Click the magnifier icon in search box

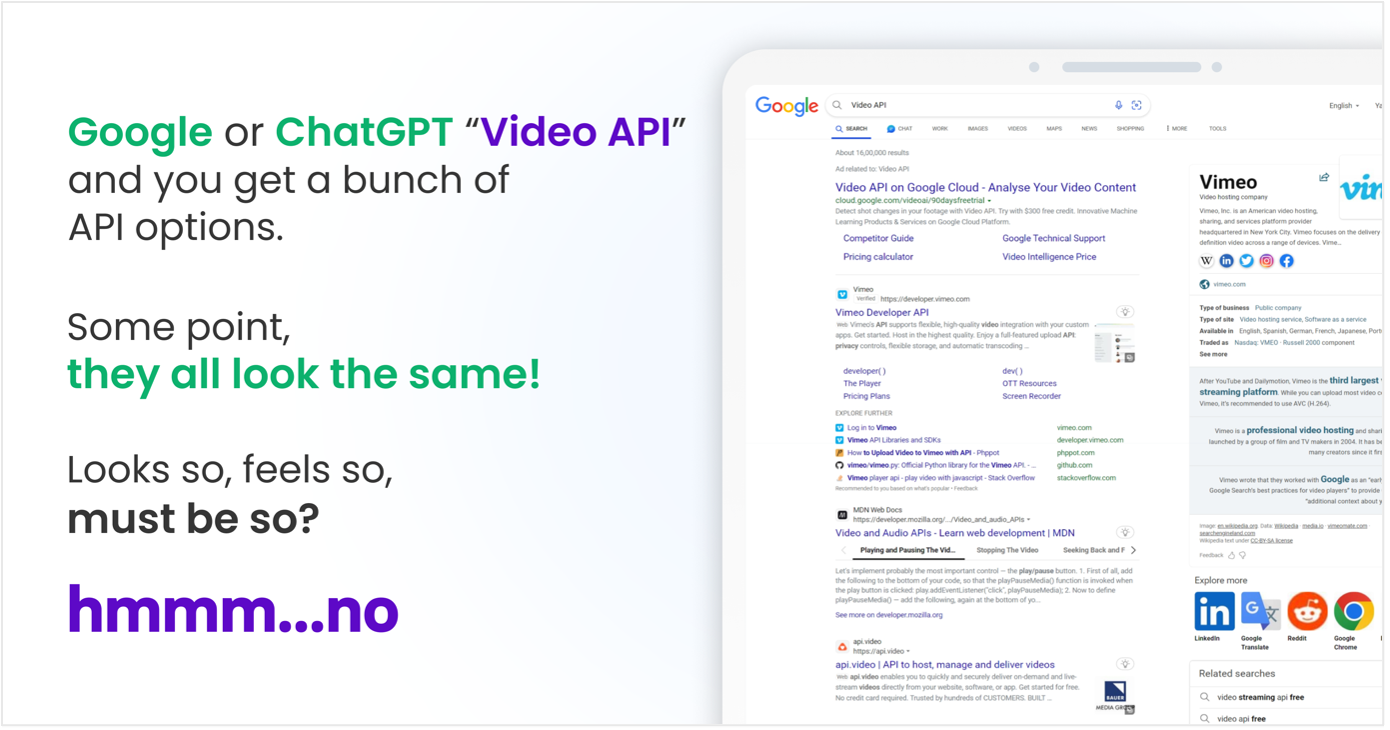(x=838, y=105)
